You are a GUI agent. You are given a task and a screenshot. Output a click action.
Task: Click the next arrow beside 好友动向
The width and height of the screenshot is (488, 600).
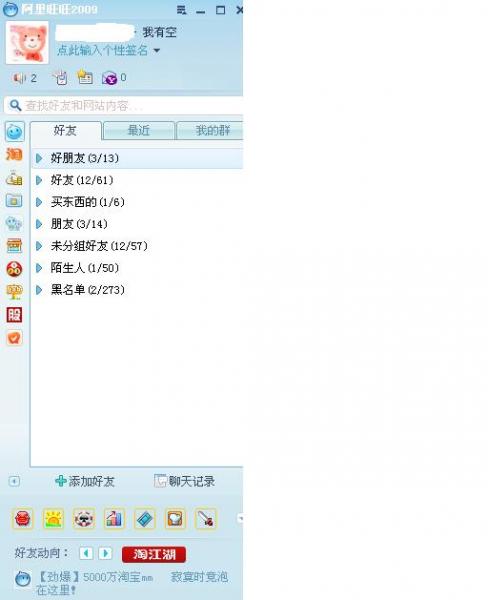[105, 553]
